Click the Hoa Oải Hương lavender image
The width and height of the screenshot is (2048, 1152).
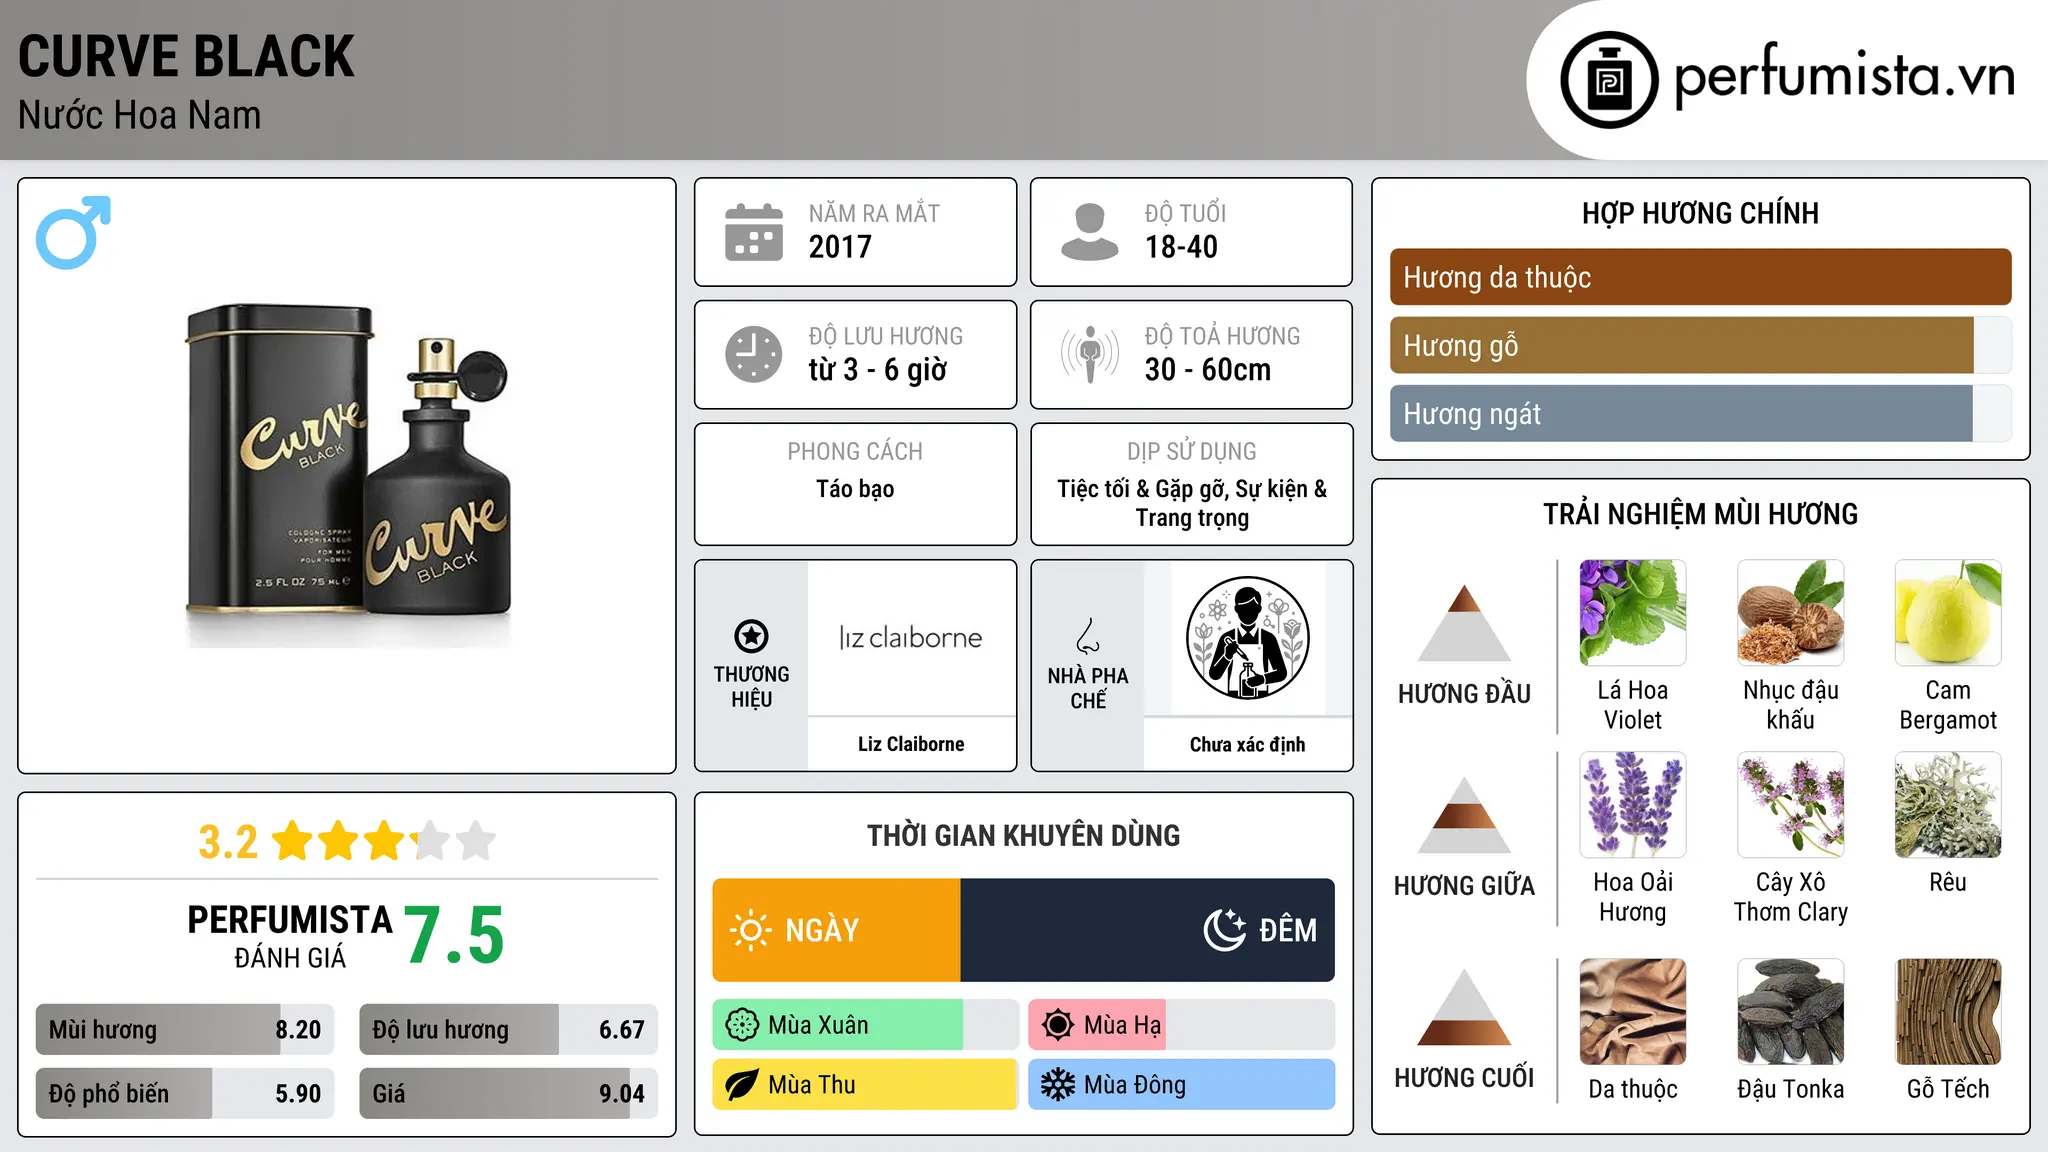(1633, 805)
